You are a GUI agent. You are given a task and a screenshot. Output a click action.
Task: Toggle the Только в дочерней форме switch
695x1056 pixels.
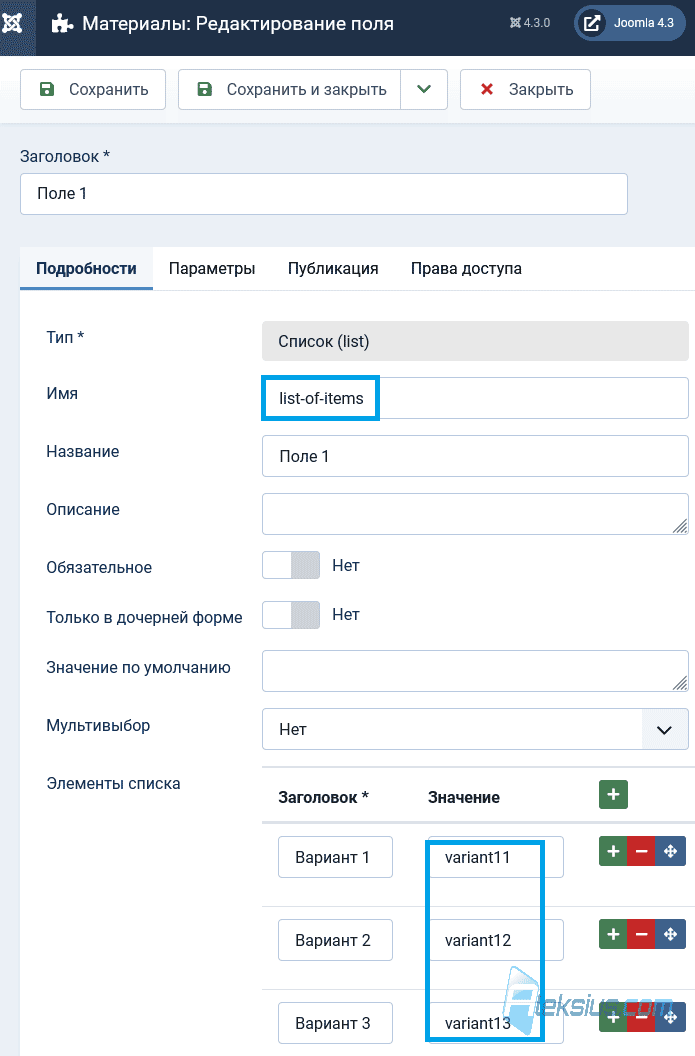pos(291,615)
